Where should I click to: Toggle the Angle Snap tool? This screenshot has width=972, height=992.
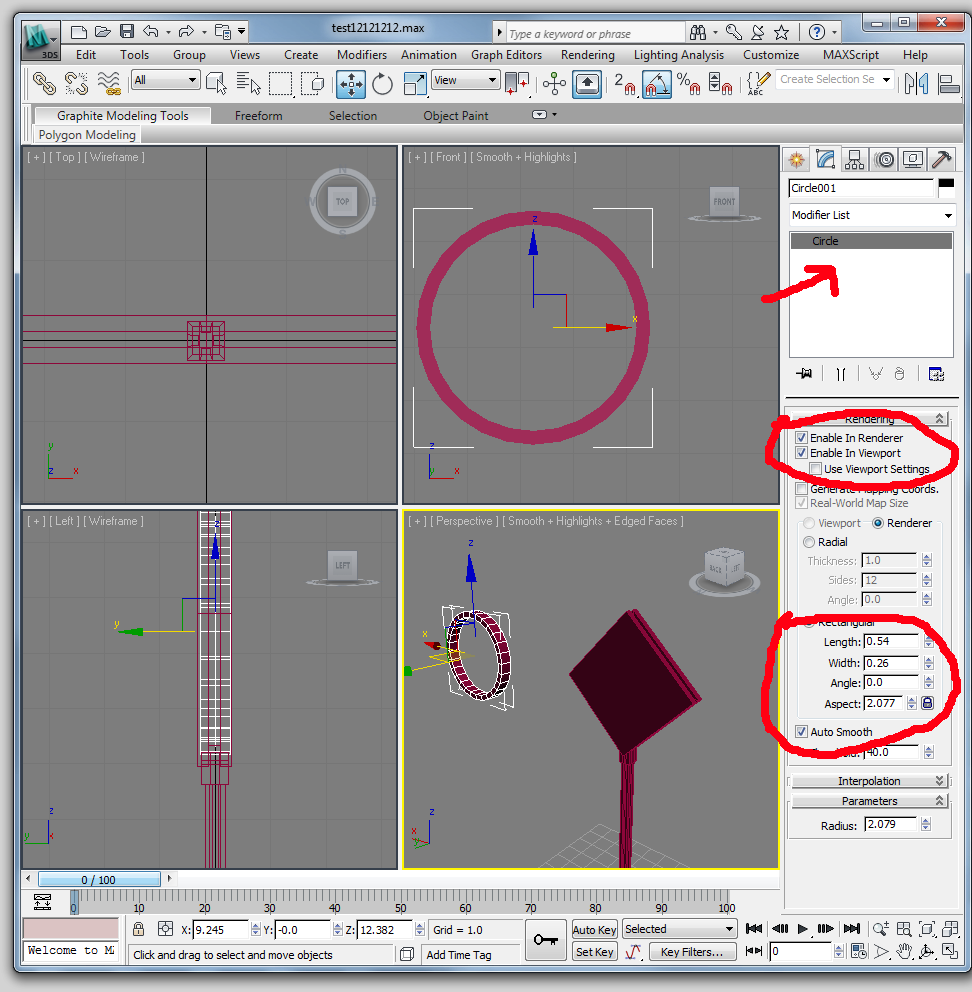pyautogui.click(x=656, y=84)
